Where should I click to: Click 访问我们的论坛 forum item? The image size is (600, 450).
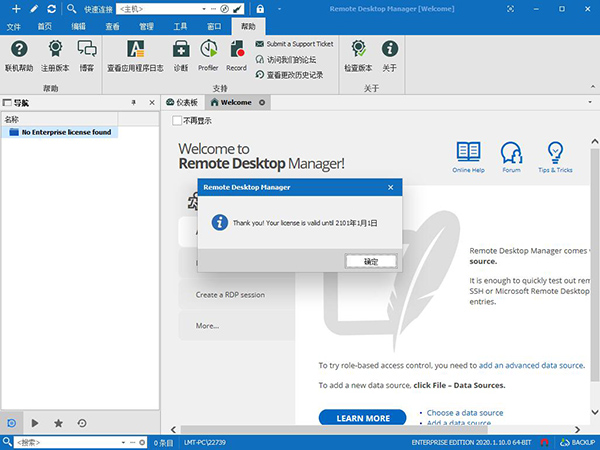pyautogui.click(x=285, y=59)
